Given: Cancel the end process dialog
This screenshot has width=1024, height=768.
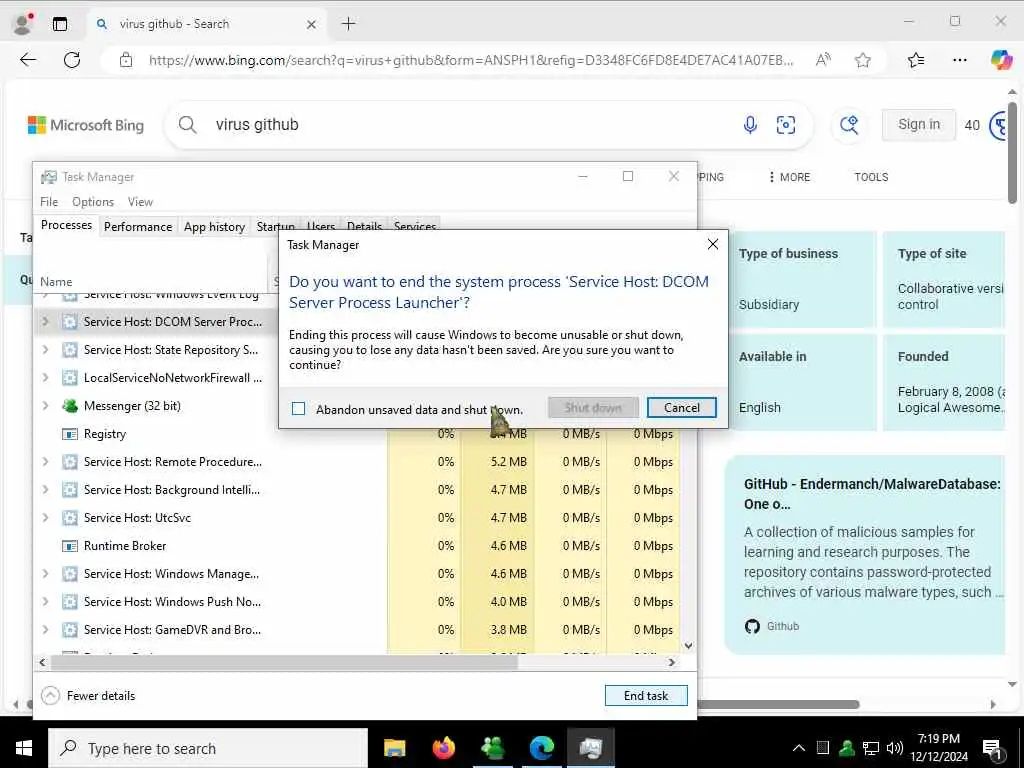Looking at the screenshot, I should (x=681, y=408).
